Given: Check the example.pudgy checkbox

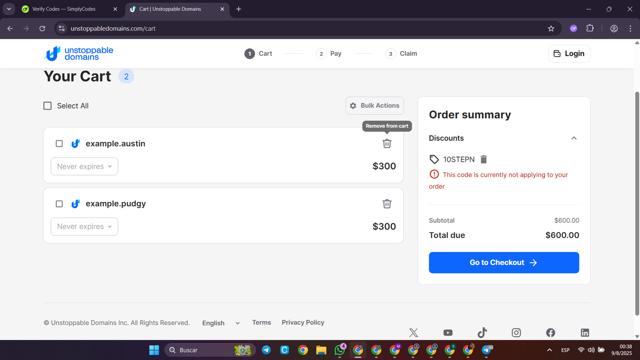Looking at the screenshot, I should [x=59, y=204].
